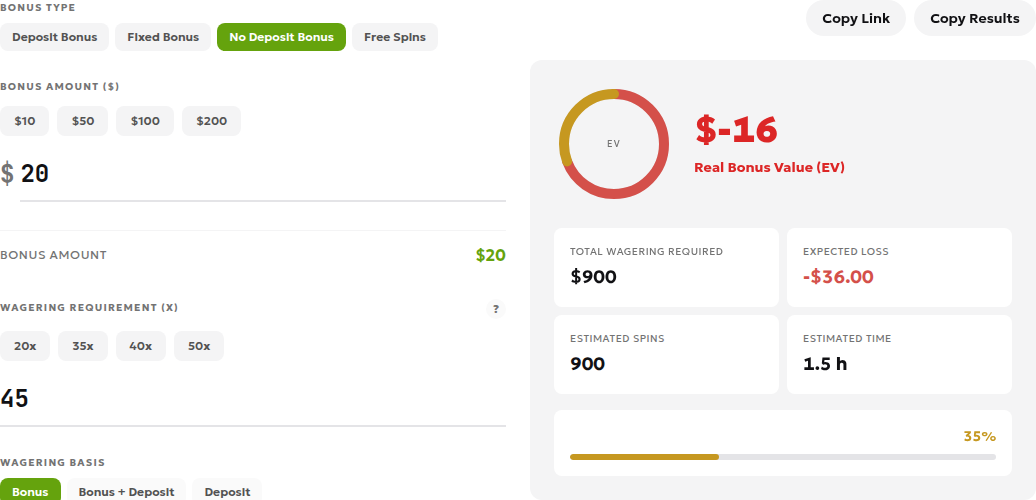This screenshot has width=1036, height=500.
Task: Select the Deposit Bonus type
Action: 54,37
